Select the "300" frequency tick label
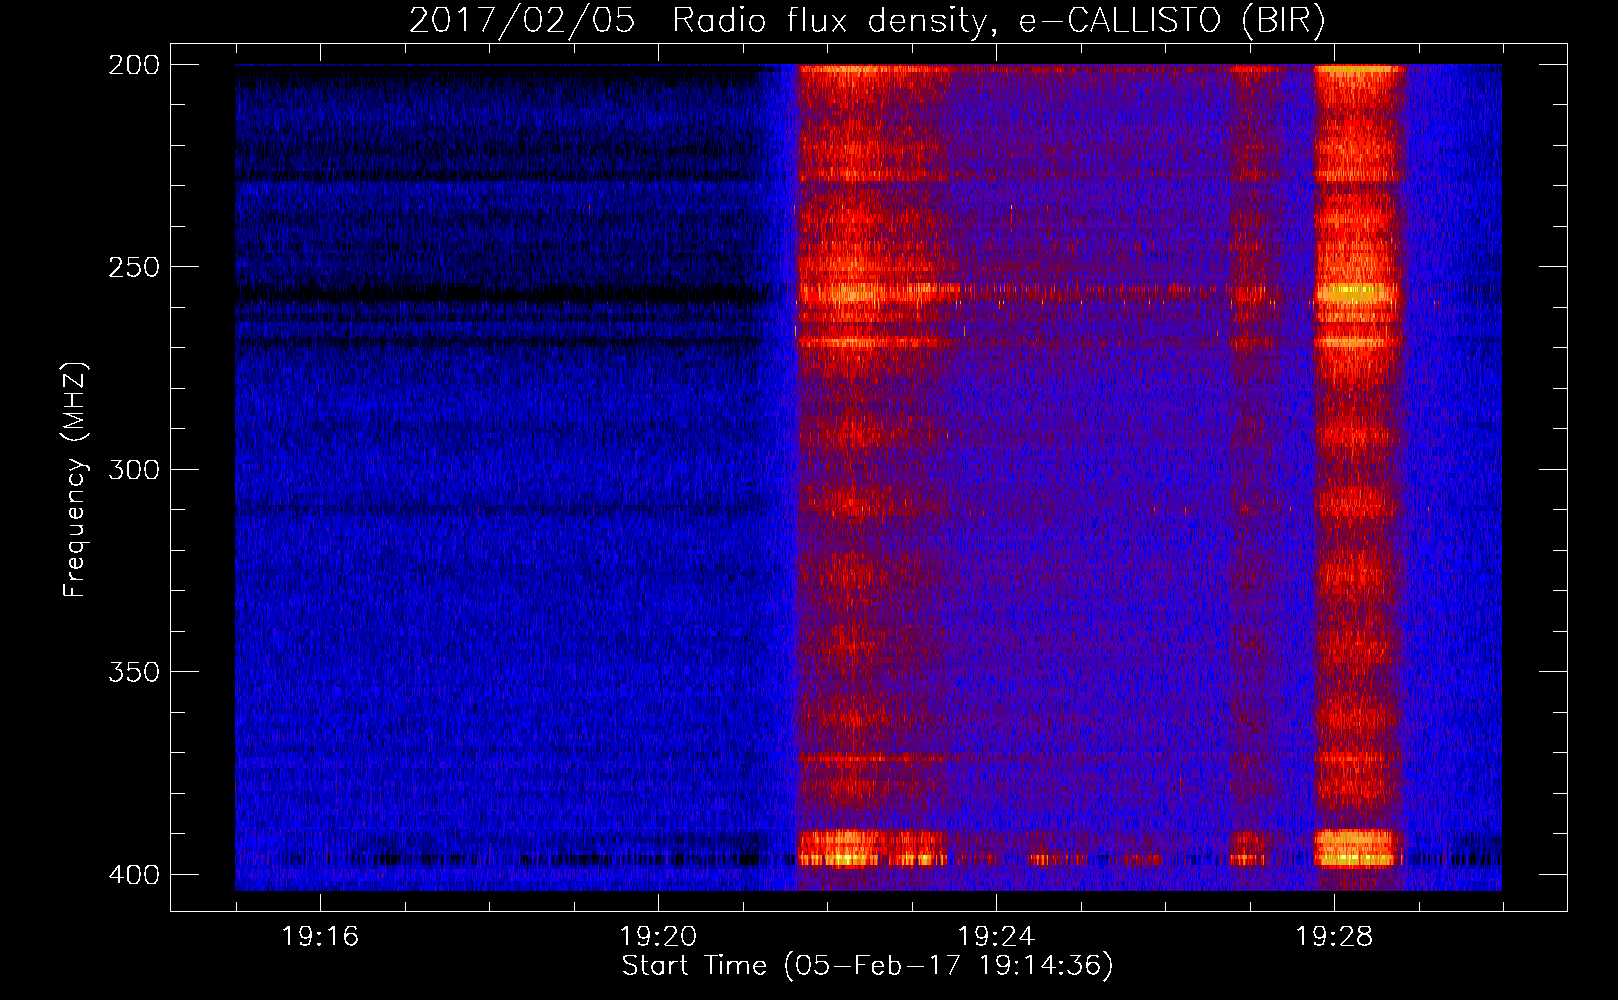The image size is (1618, 1000). (x=134, y=469)
